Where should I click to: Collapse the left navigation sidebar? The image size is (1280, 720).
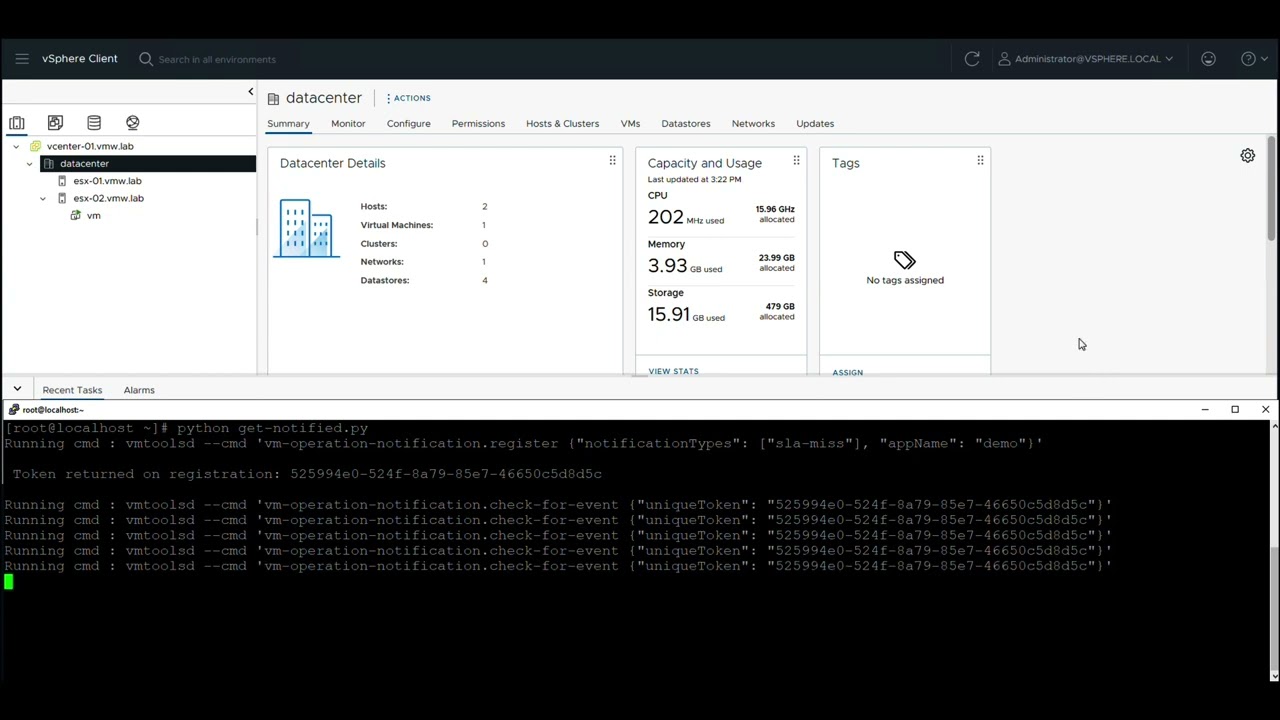point(250,92)
